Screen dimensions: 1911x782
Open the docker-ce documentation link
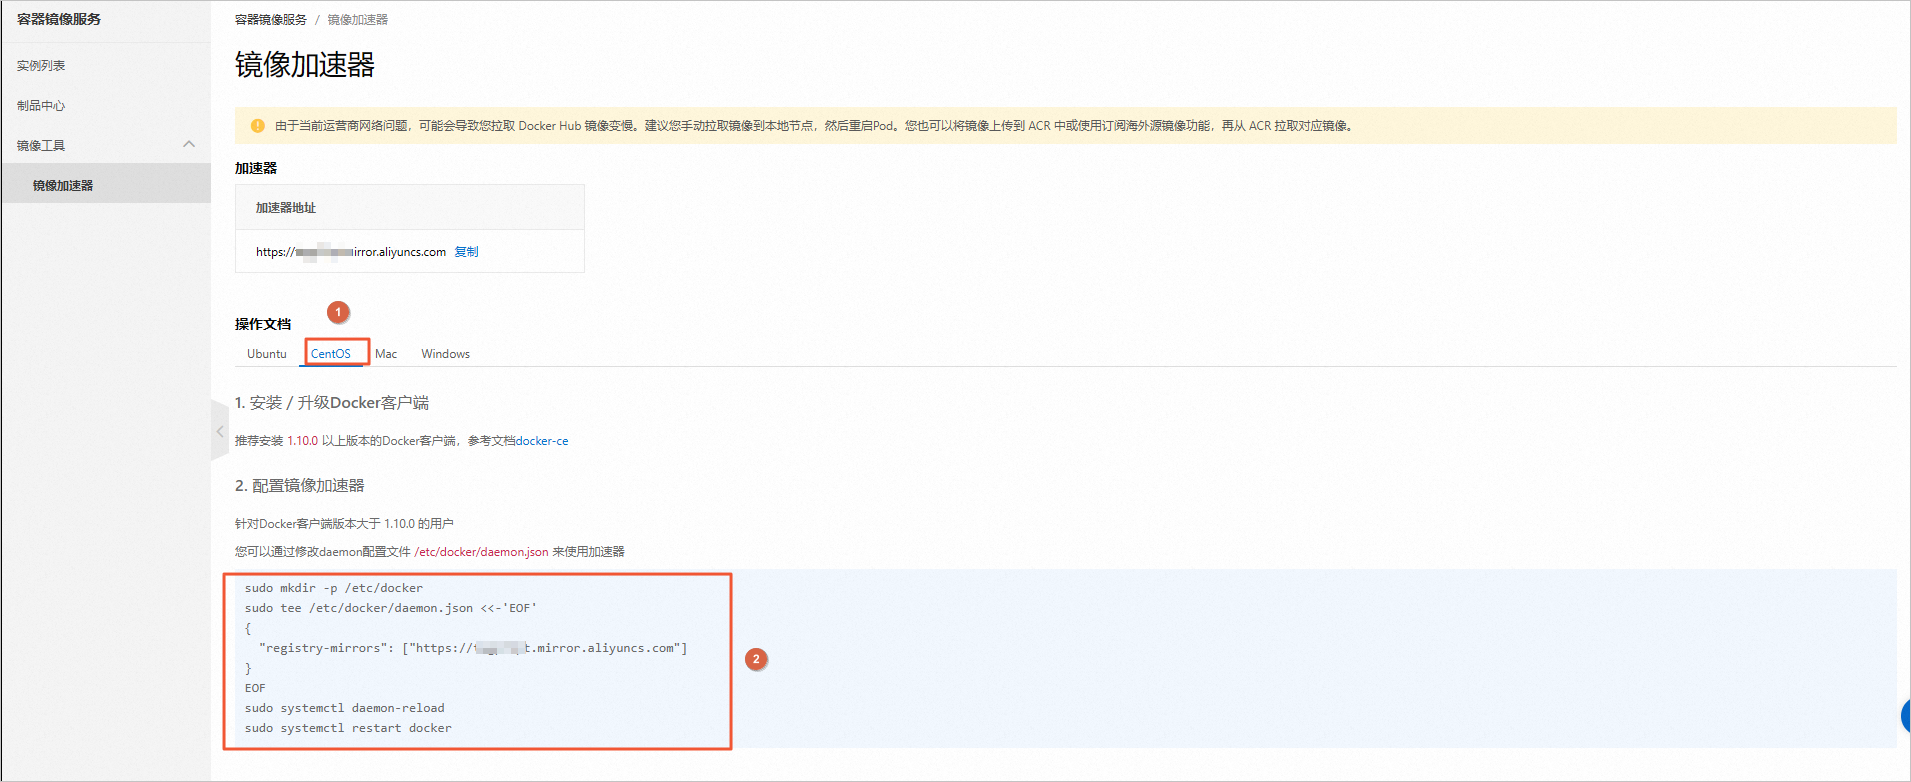(x=542, y=441)
